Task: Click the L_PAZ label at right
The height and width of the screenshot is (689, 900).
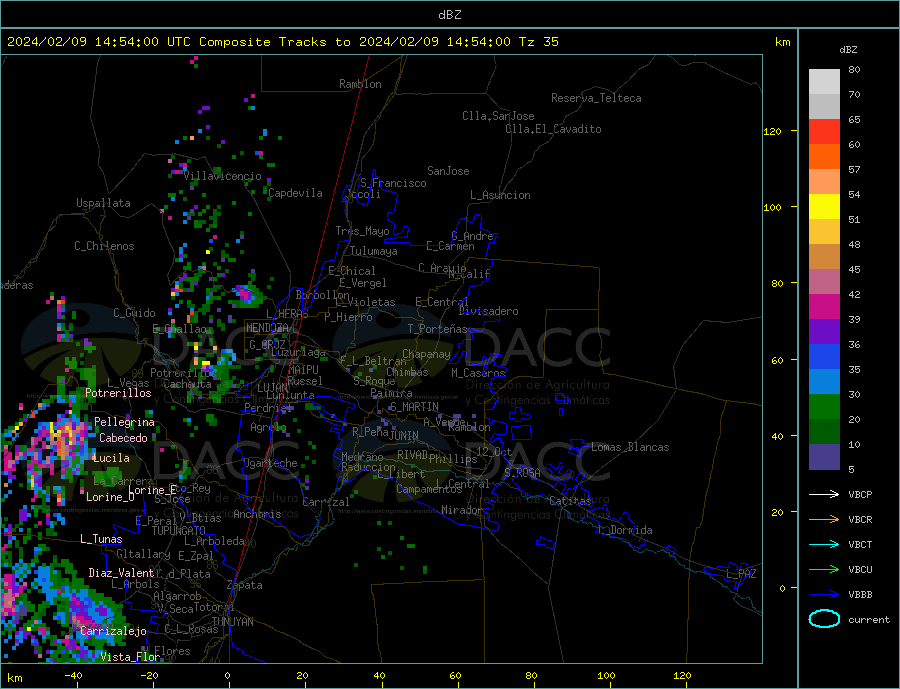Action: click(741, 574)
